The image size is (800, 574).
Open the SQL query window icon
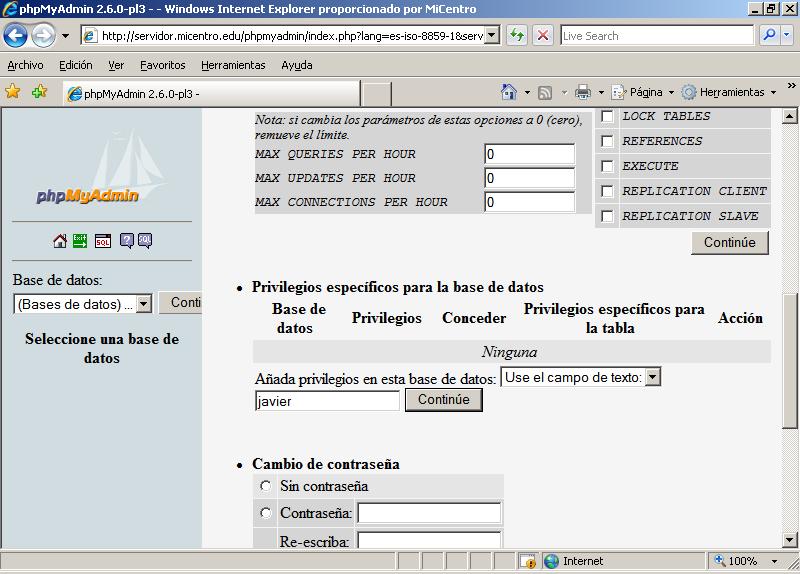[x=103, y=241]
